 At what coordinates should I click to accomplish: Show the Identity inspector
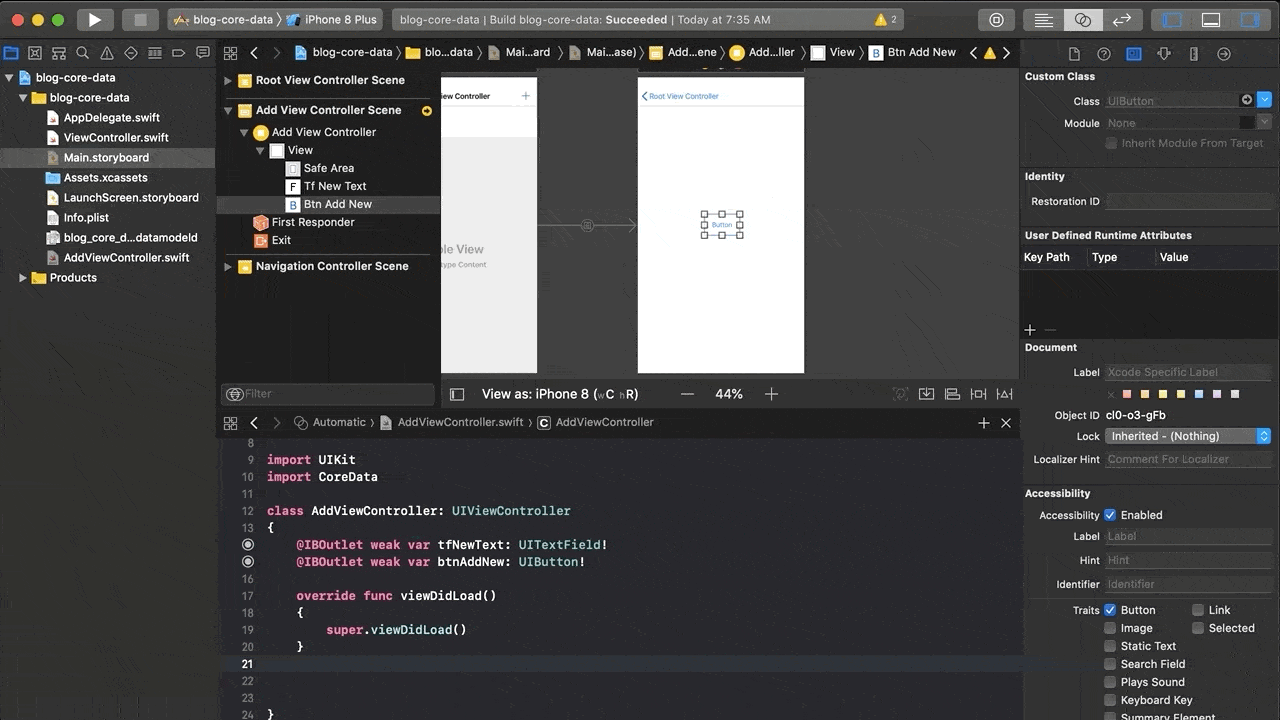point(1134,54)
